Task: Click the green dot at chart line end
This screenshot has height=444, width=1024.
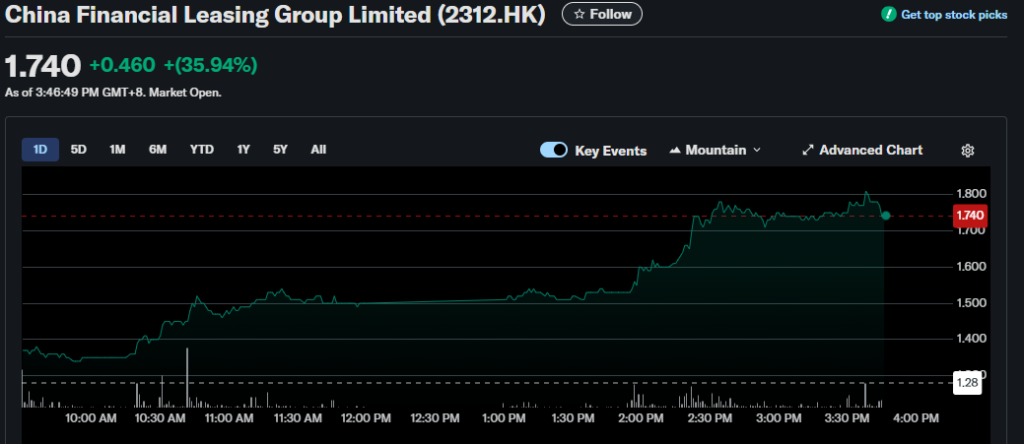Action: pos(885,215)
